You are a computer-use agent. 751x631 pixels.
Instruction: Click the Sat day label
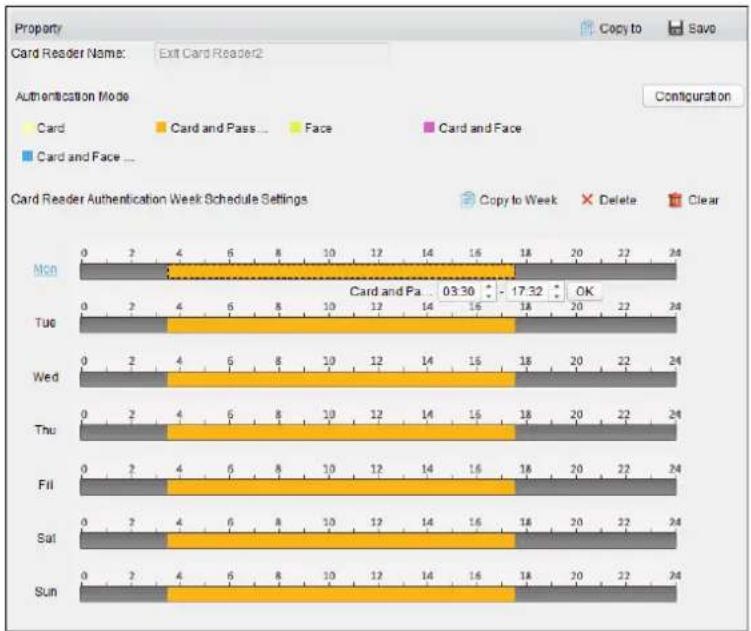click(x=46, y=538)
